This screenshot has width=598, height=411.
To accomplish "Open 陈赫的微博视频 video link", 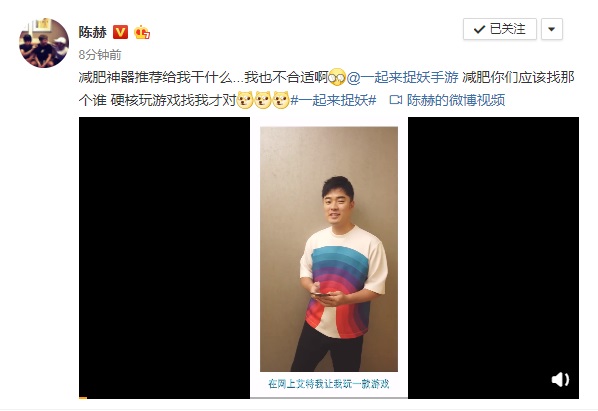I will point(456,100).
